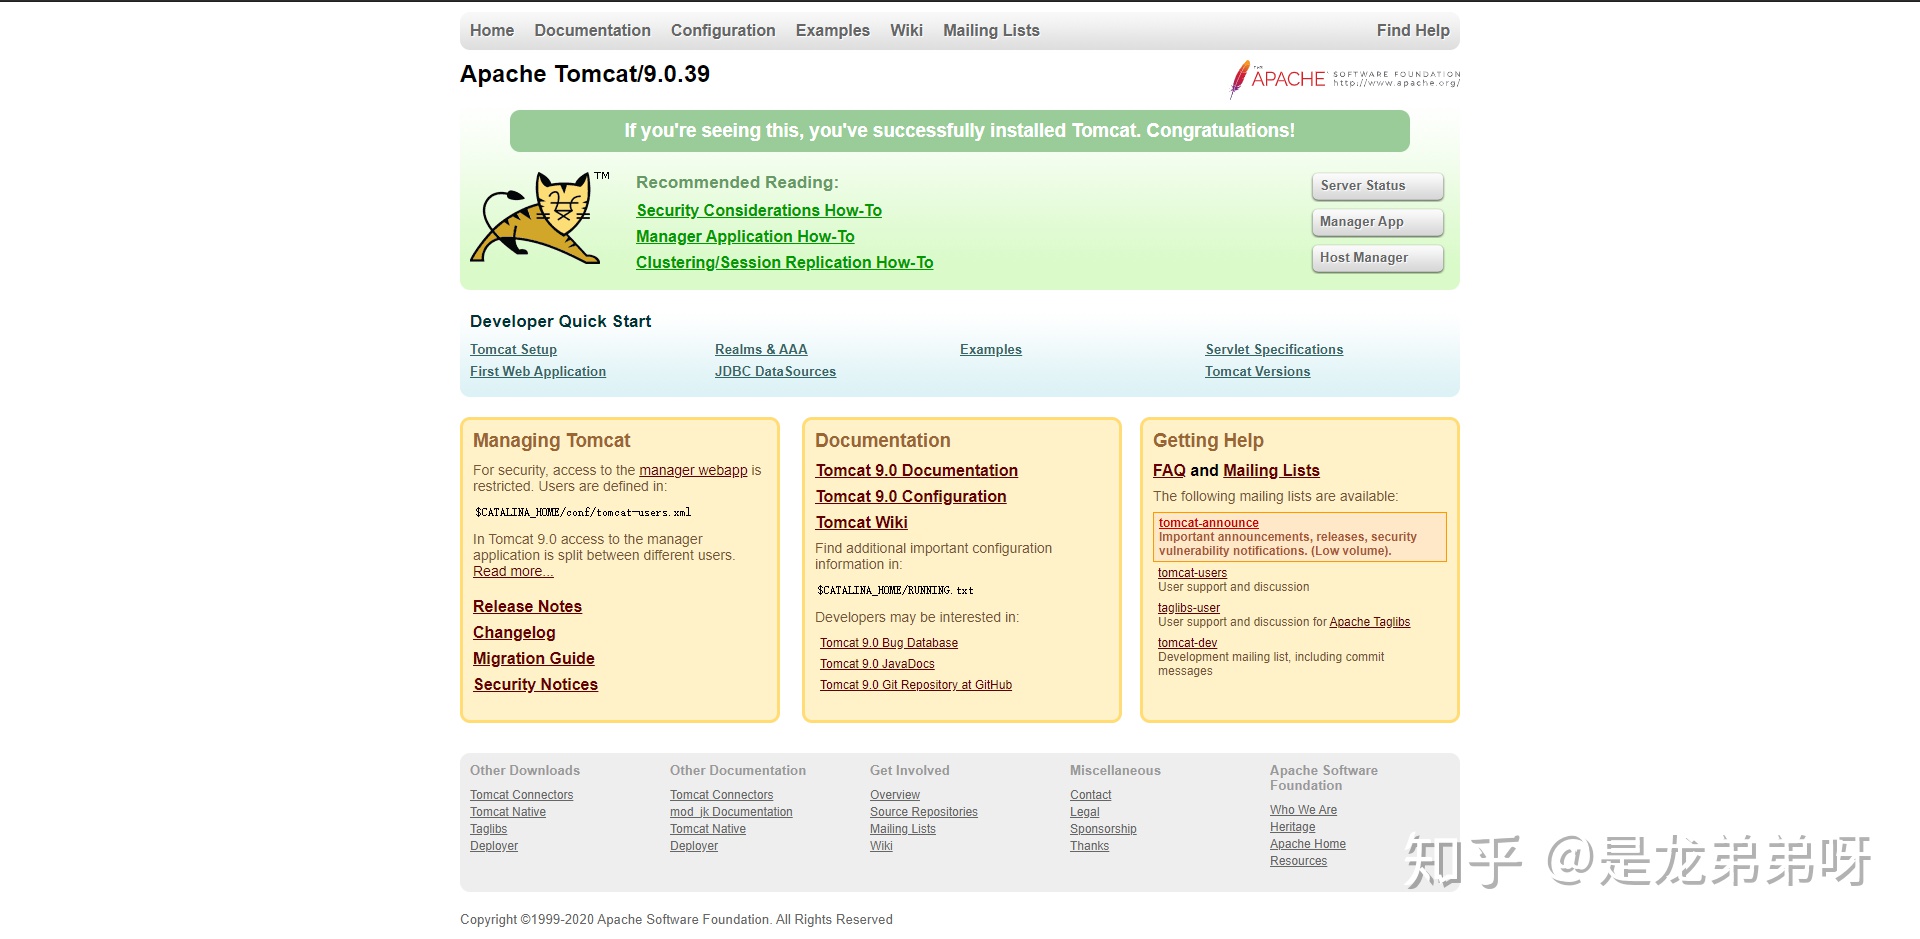Open Tomcat Connectors under Other Downloads
Screen dimensions: 1920x939
pyautogui.click(x=521, y=796)
